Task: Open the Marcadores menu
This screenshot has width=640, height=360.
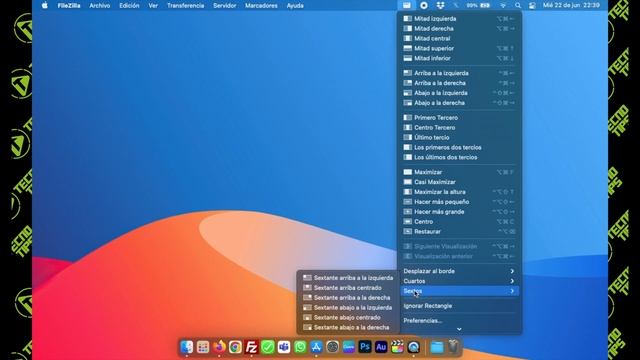Action: [261, 5]
